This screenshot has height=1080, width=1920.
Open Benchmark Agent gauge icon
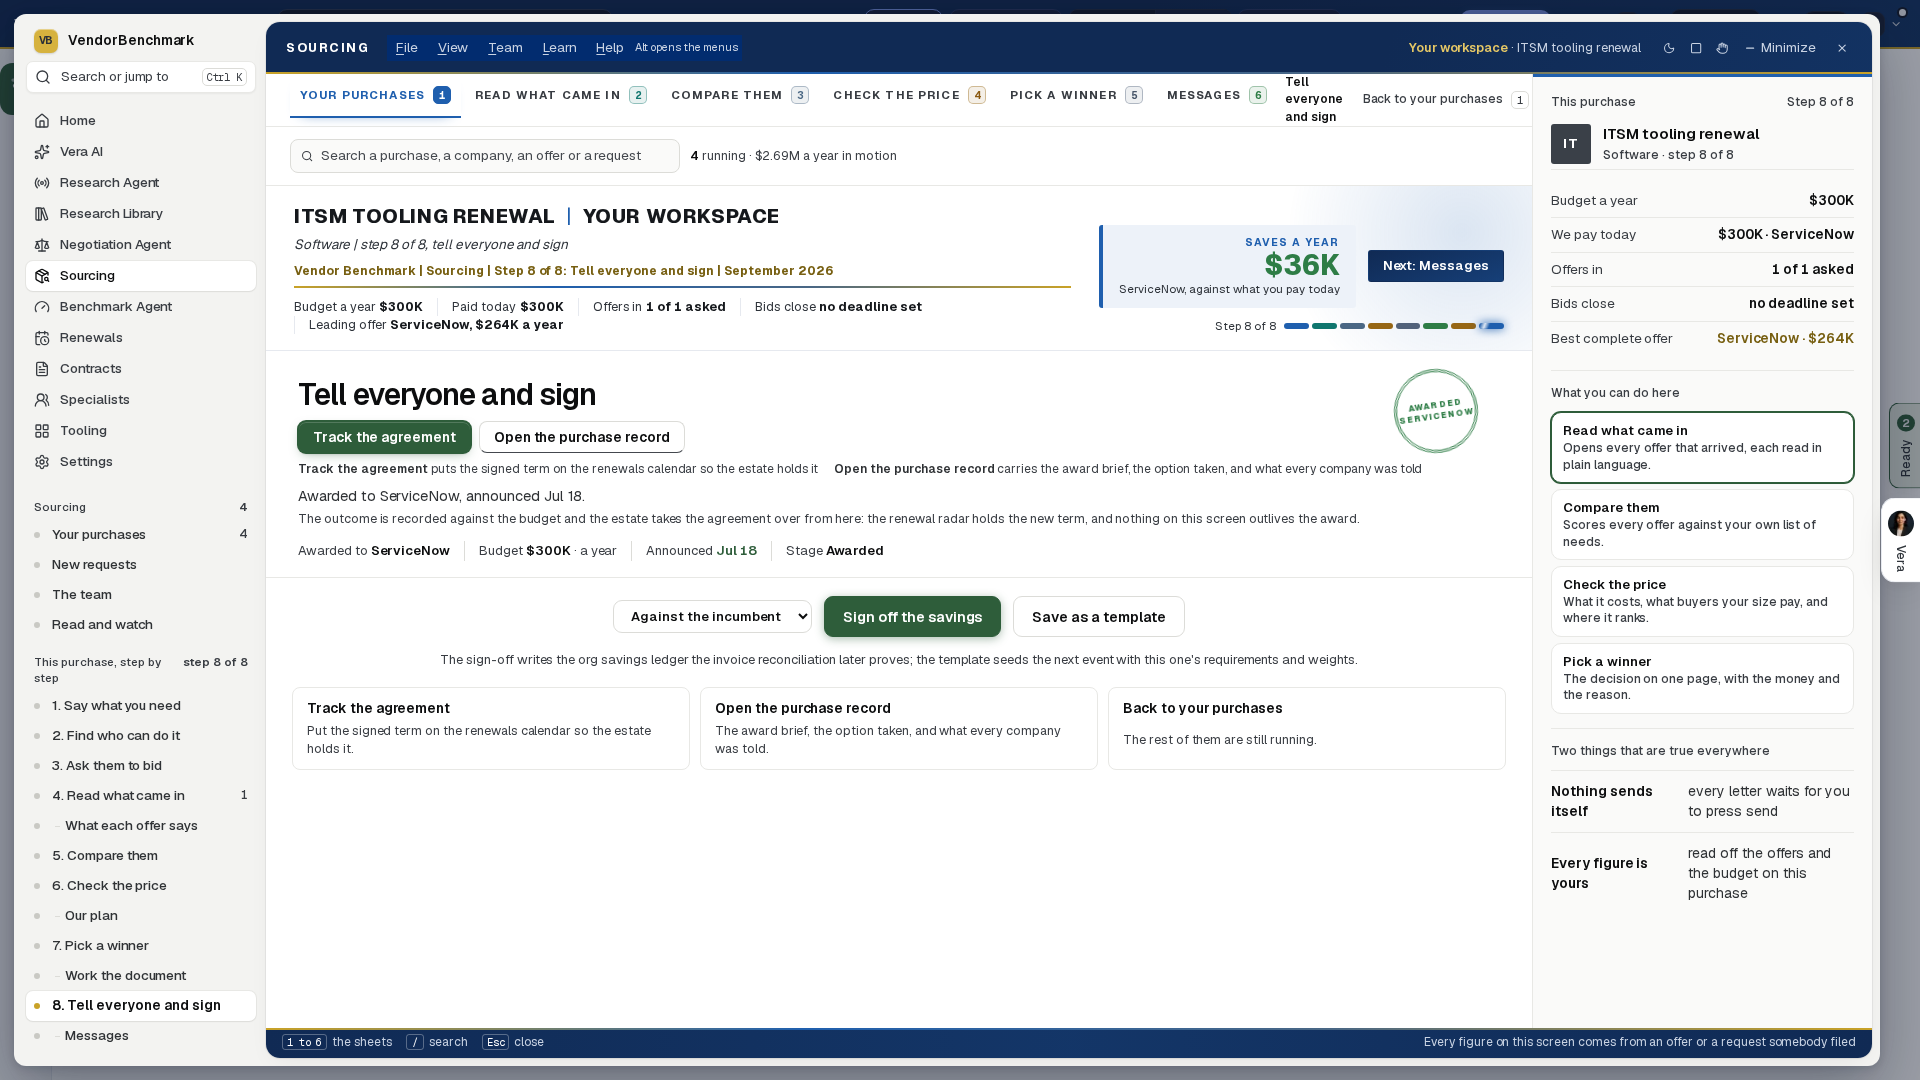click(x=42, y=307)
